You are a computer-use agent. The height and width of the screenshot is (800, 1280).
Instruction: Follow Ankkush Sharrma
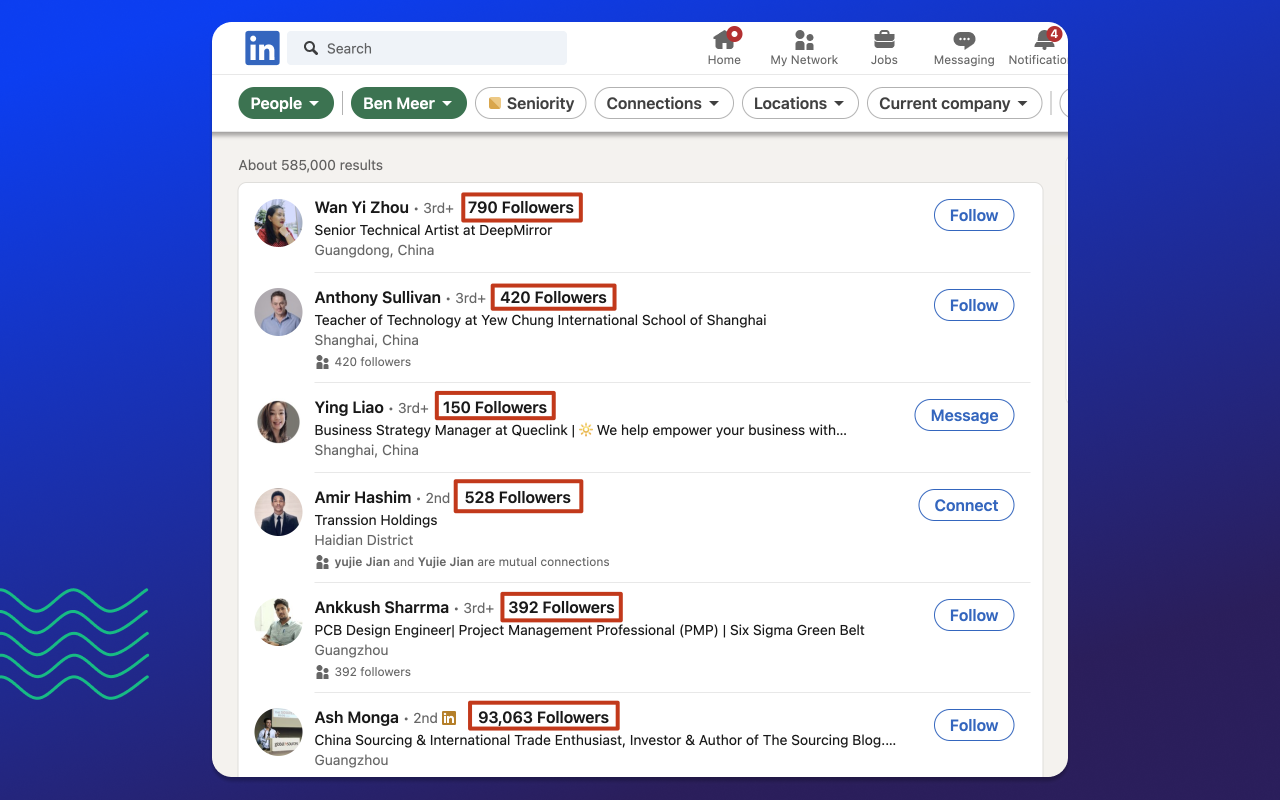(974, 615)
